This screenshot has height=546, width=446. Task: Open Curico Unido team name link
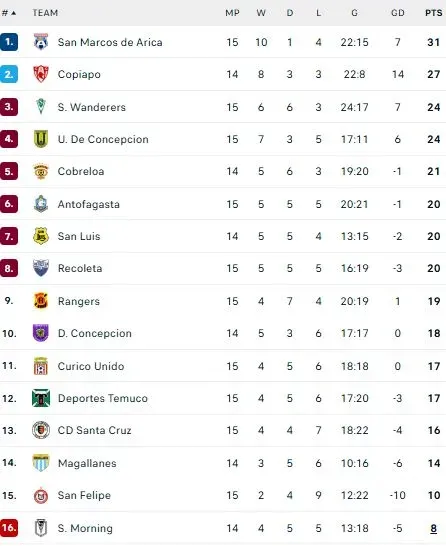pos(91,366)
